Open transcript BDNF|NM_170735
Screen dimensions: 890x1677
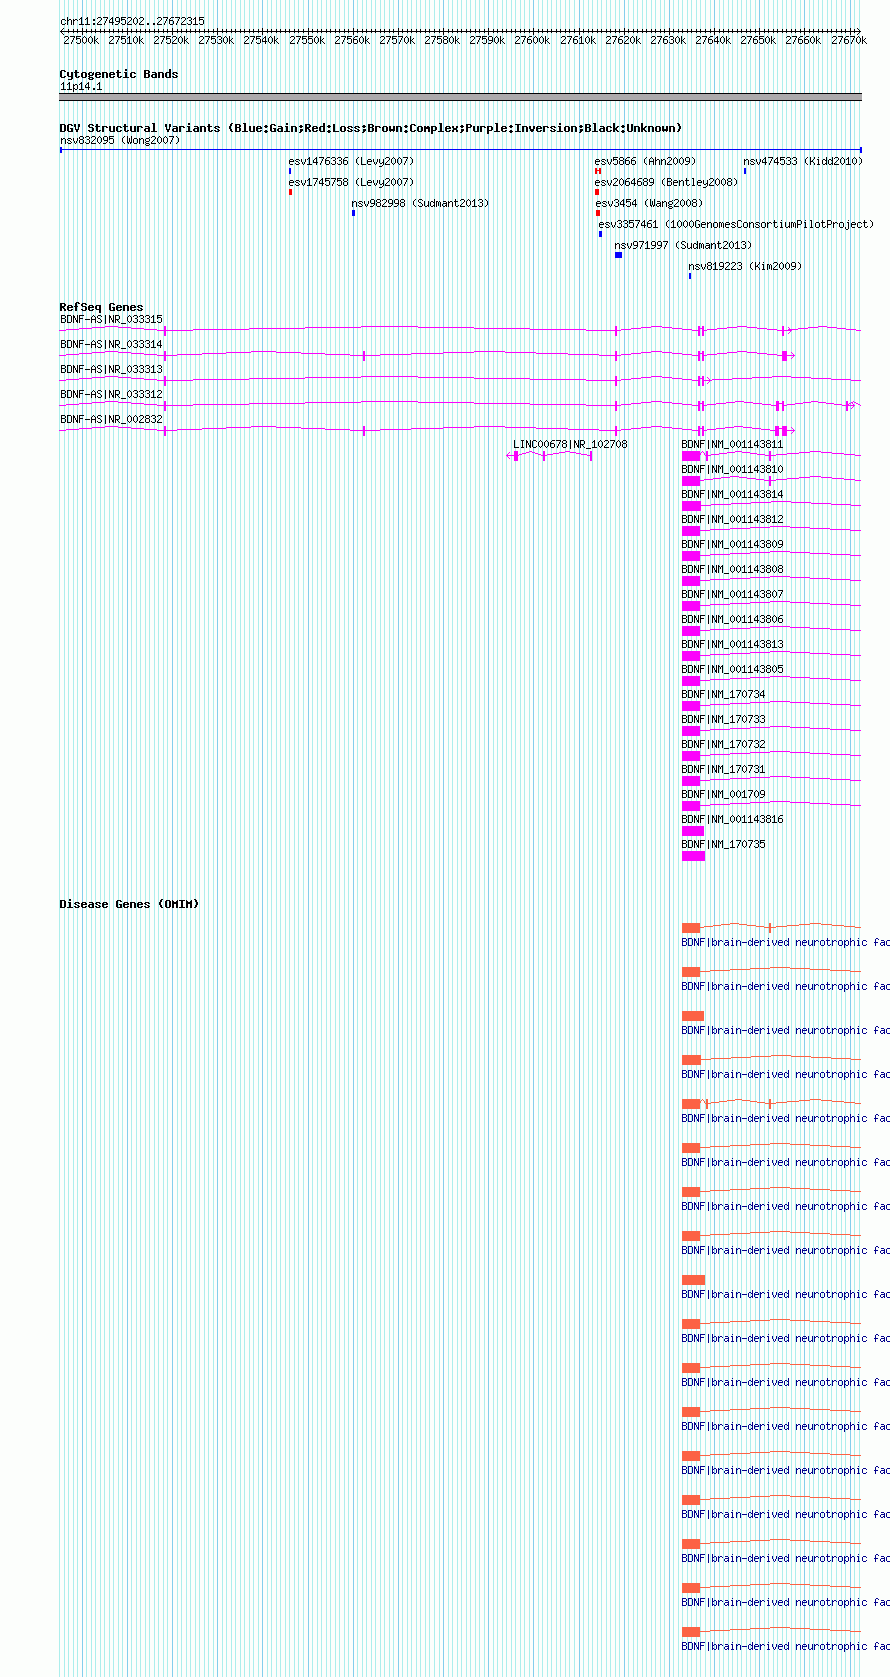[x=723, y=844]
